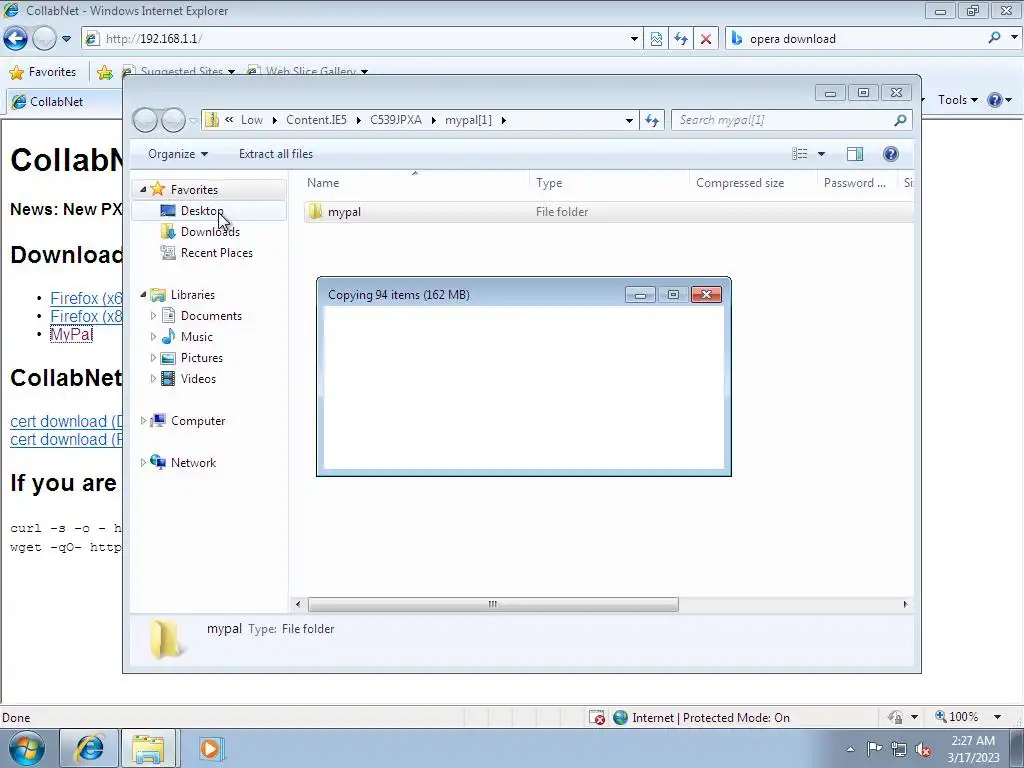The height and width of the screenshot is (768, 1024).
Task: Click the Internet Explorer taskbar icon
Action: (89, 748)
